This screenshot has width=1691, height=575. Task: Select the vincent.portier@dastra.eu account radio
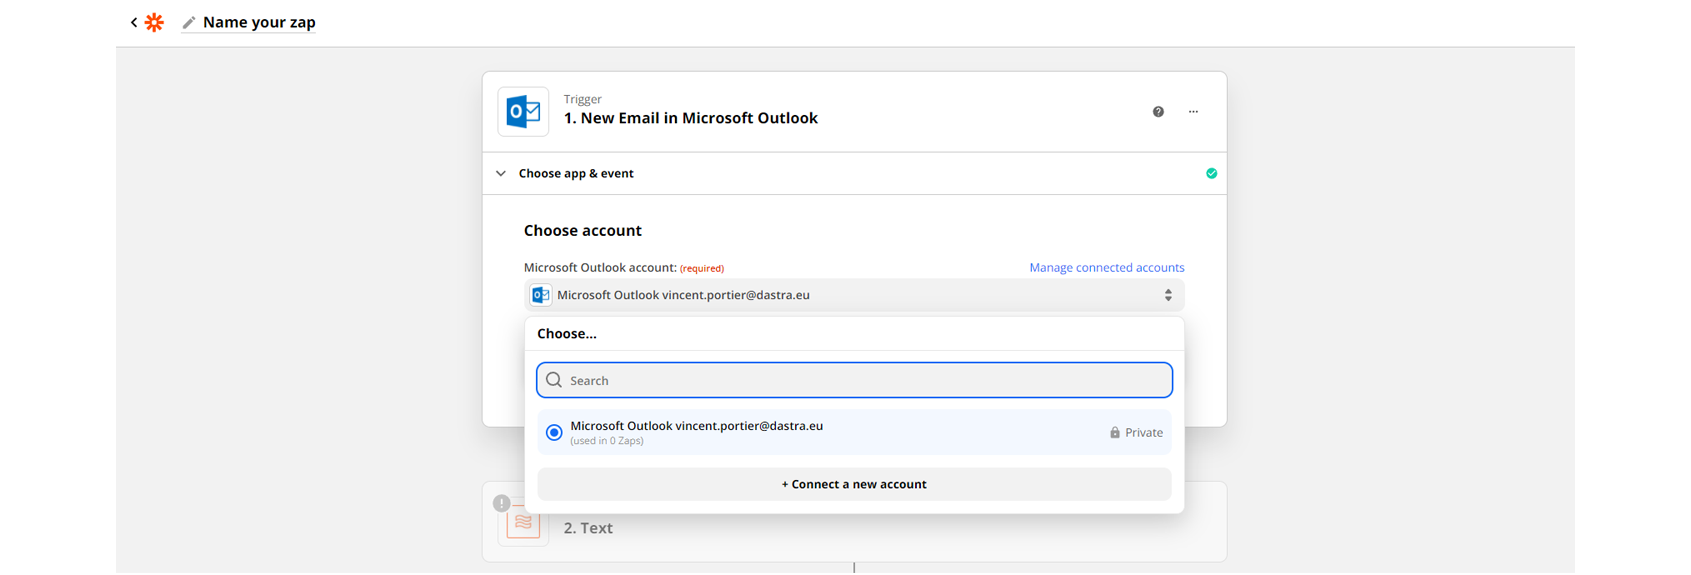[554, 433]
